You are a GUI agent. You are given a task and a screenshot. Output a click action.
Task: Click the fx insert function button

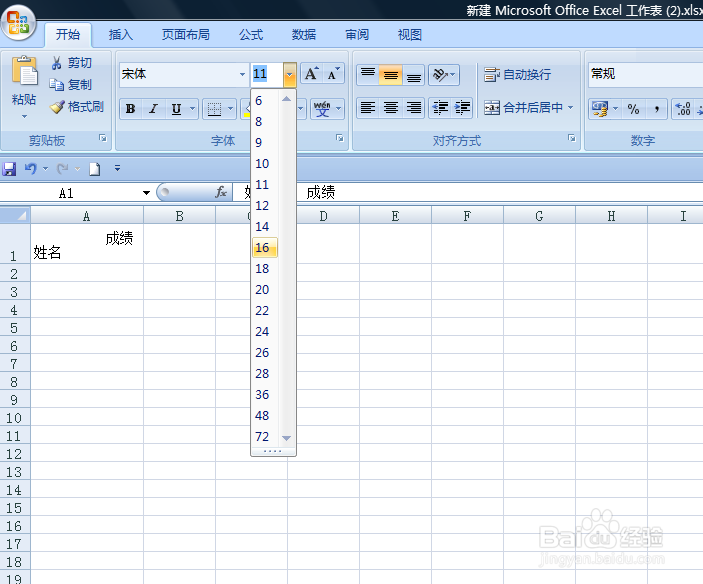pyautogui.click(x=221, y=193)
